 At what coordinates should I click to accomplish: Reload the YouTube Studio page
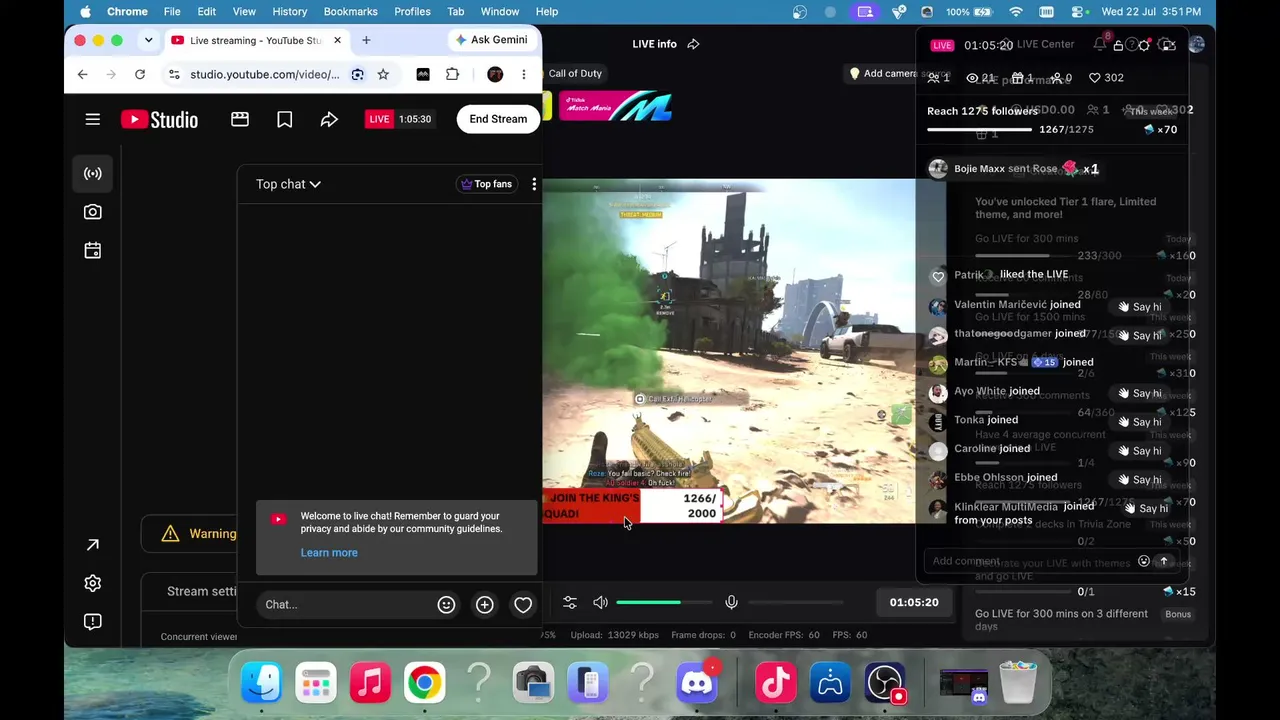tap(140, 74)
